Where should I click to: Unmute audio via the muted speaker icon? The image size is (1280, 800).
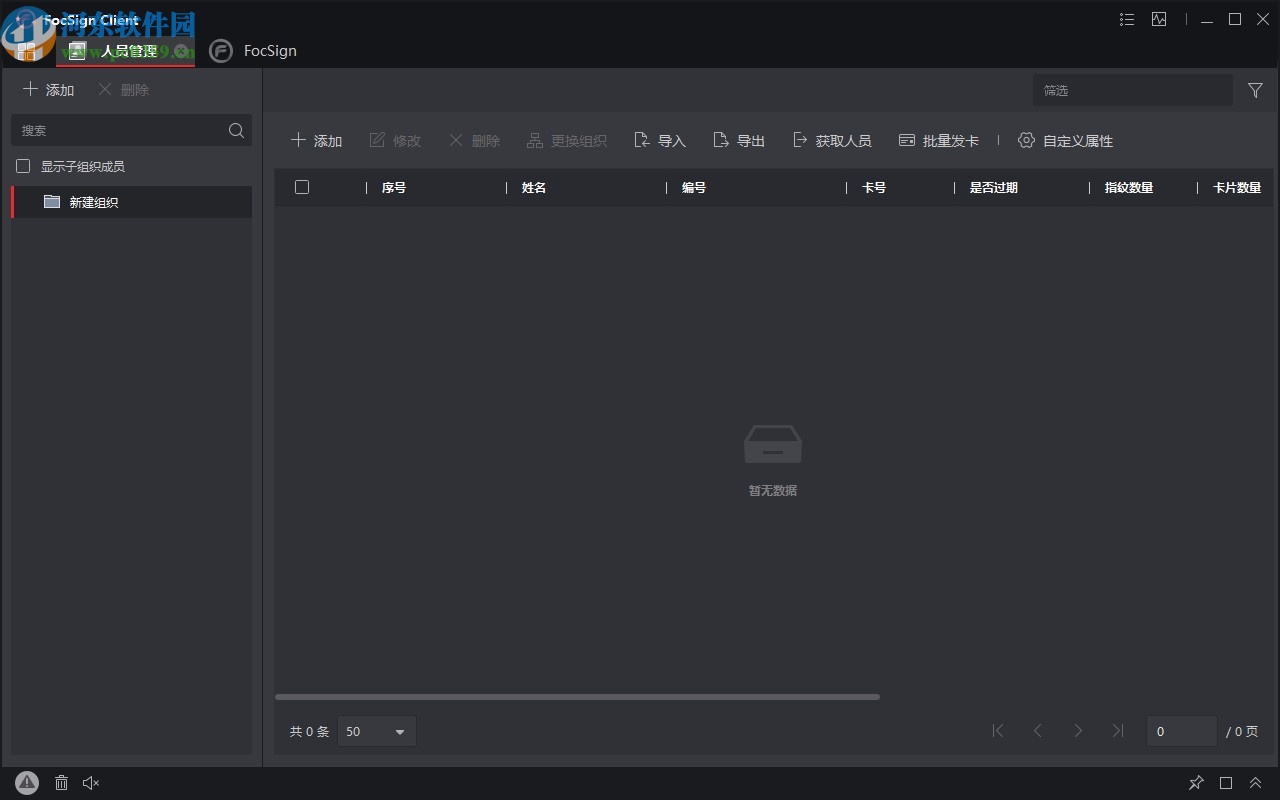(90, 783)
